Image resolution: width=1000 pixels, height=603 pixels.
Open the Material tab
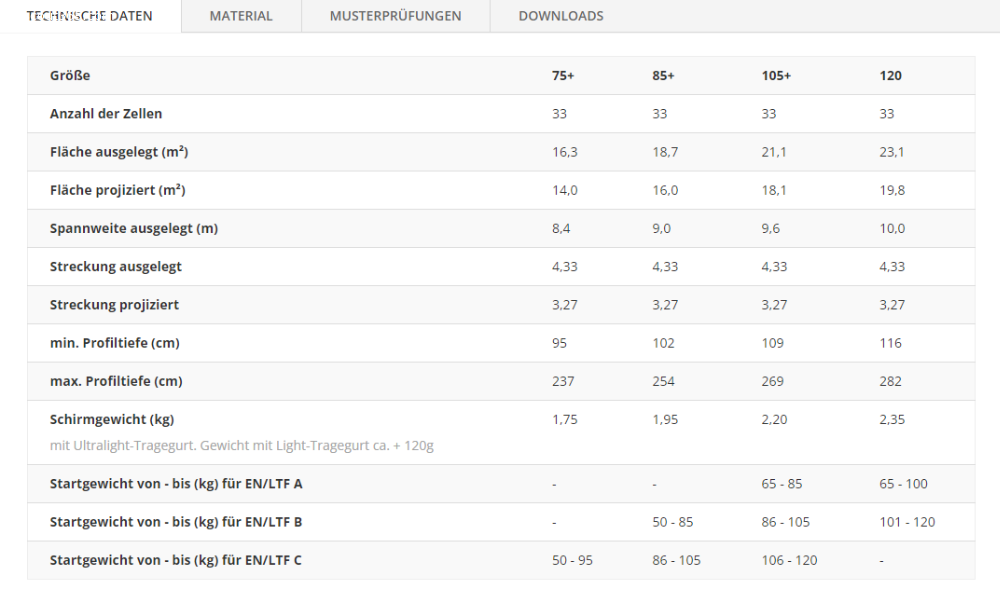tap(241, 16)
